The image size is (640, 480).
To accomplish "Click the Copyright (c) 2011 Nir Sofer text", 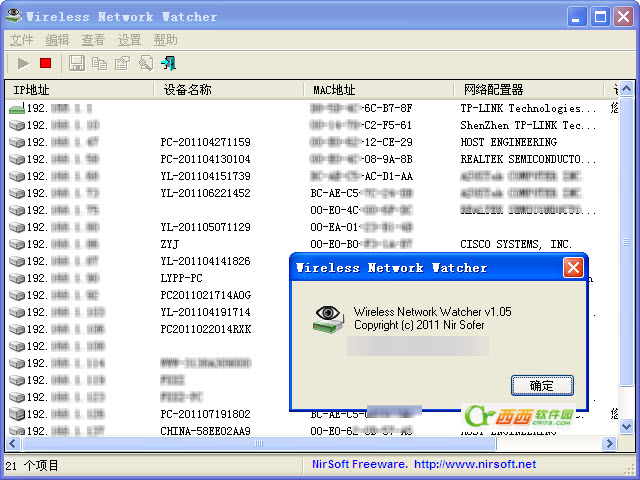I will (419, 325).
